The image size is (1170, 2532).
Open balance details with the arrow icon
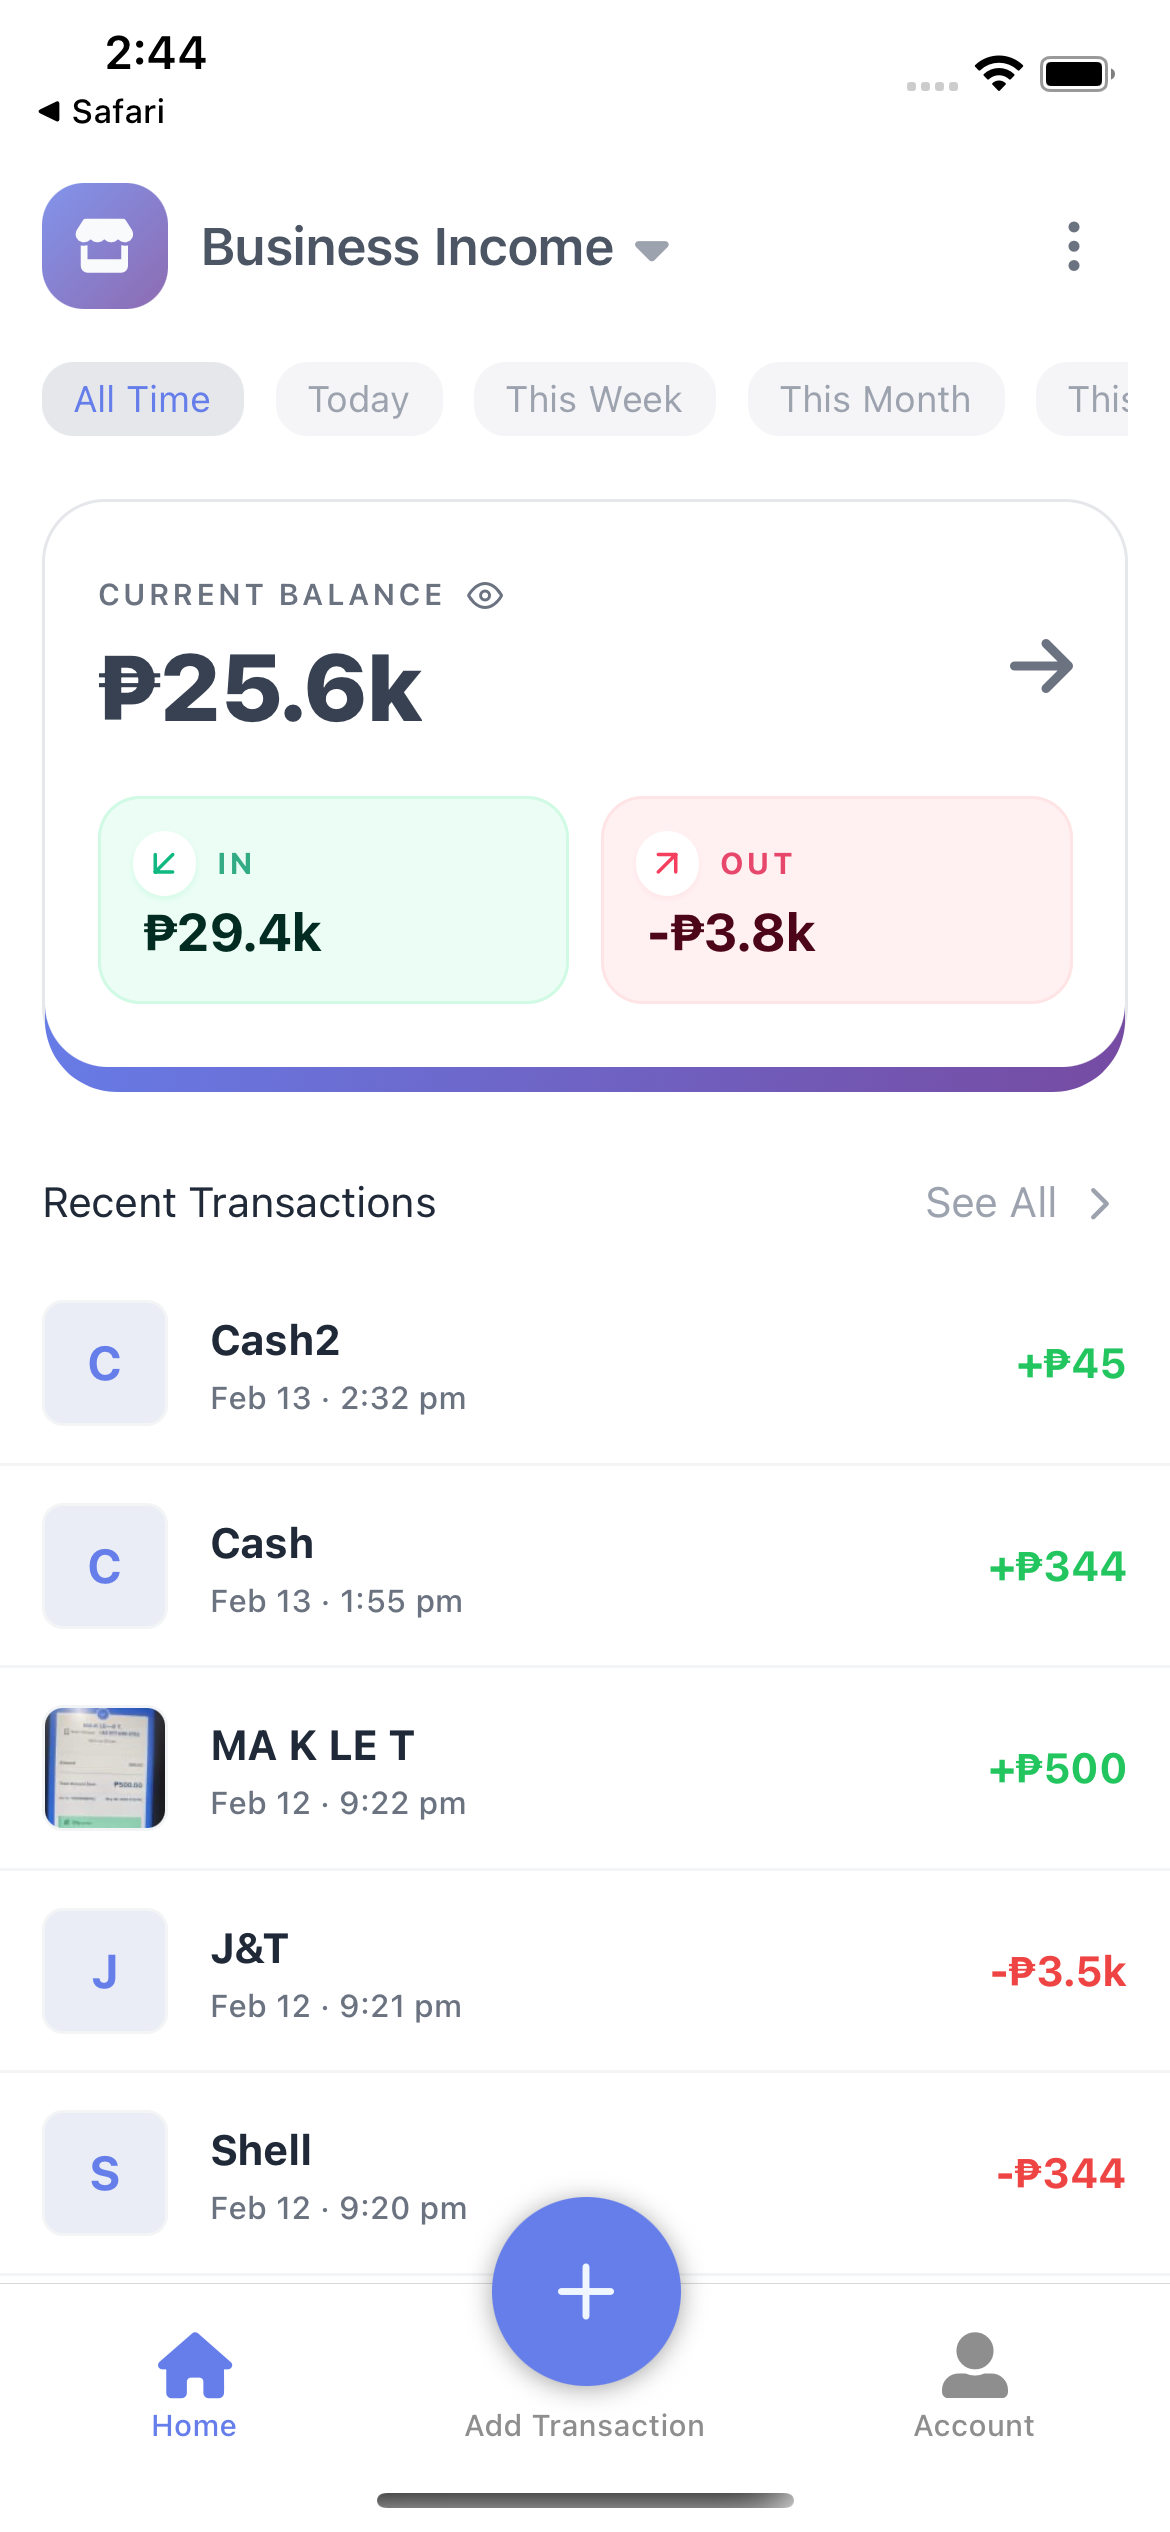[x=1041, y=666]
